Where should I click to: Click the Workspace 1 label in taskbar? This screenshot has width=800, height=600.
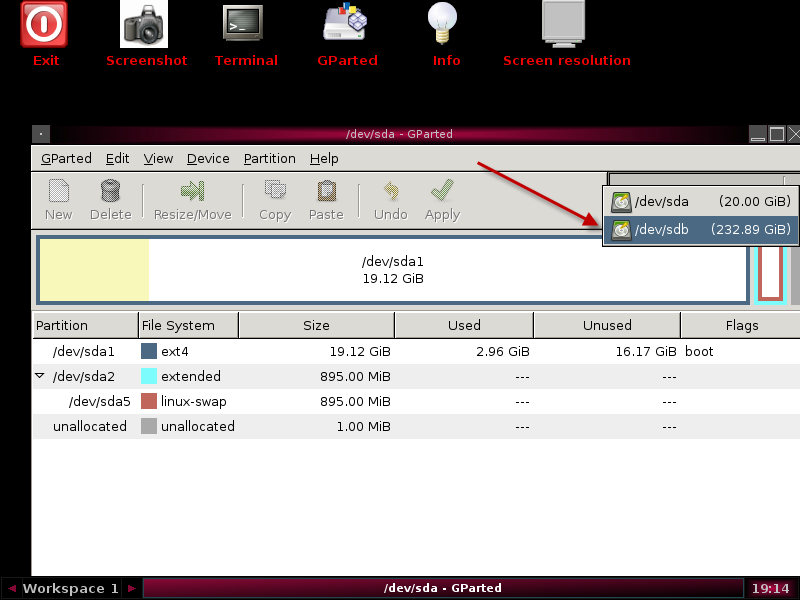click(70, 588)
